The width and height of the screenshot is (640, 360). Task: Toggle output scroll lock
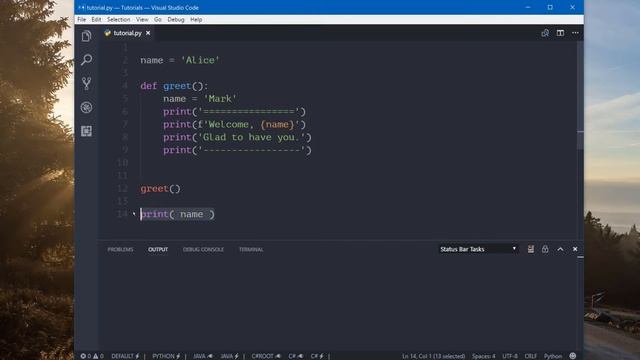click(545, 249)
